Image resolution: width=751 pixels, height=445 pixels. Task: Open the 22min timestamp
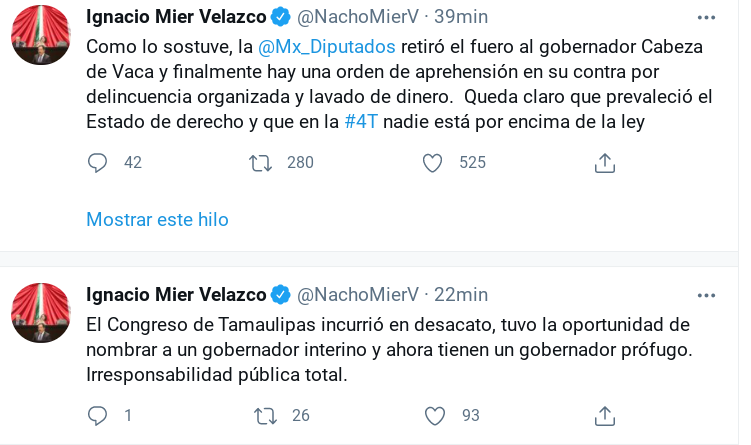pyautogui.click(x=460, y=294)
